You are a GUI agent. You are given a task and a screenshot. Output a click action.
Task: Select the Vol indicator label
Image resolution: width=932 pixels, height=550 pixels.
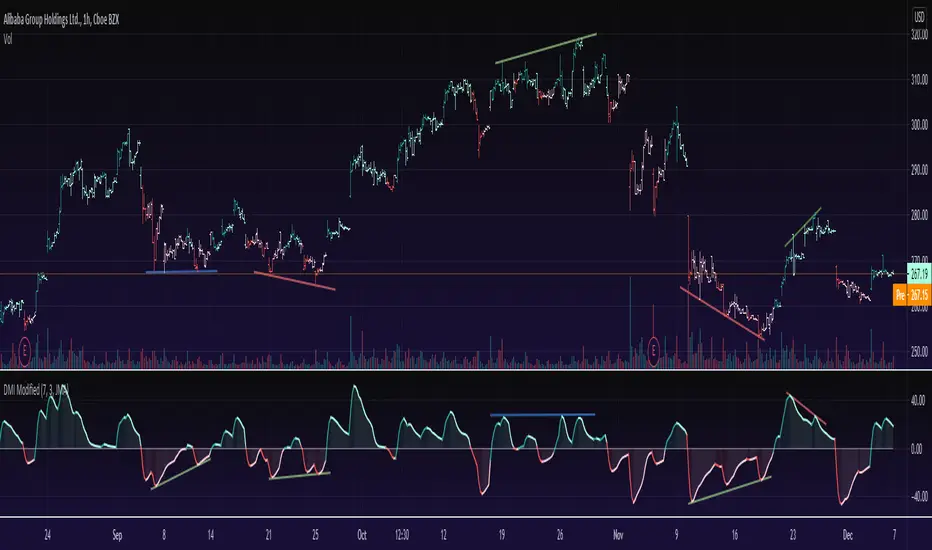click(x=8, y=40)
